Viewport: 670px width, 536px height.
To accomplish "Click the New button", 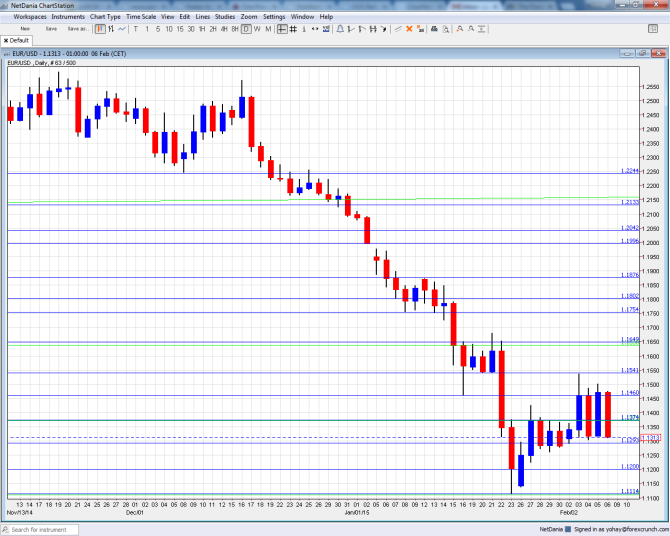I will pyautogui.click(x=24, y=29).
